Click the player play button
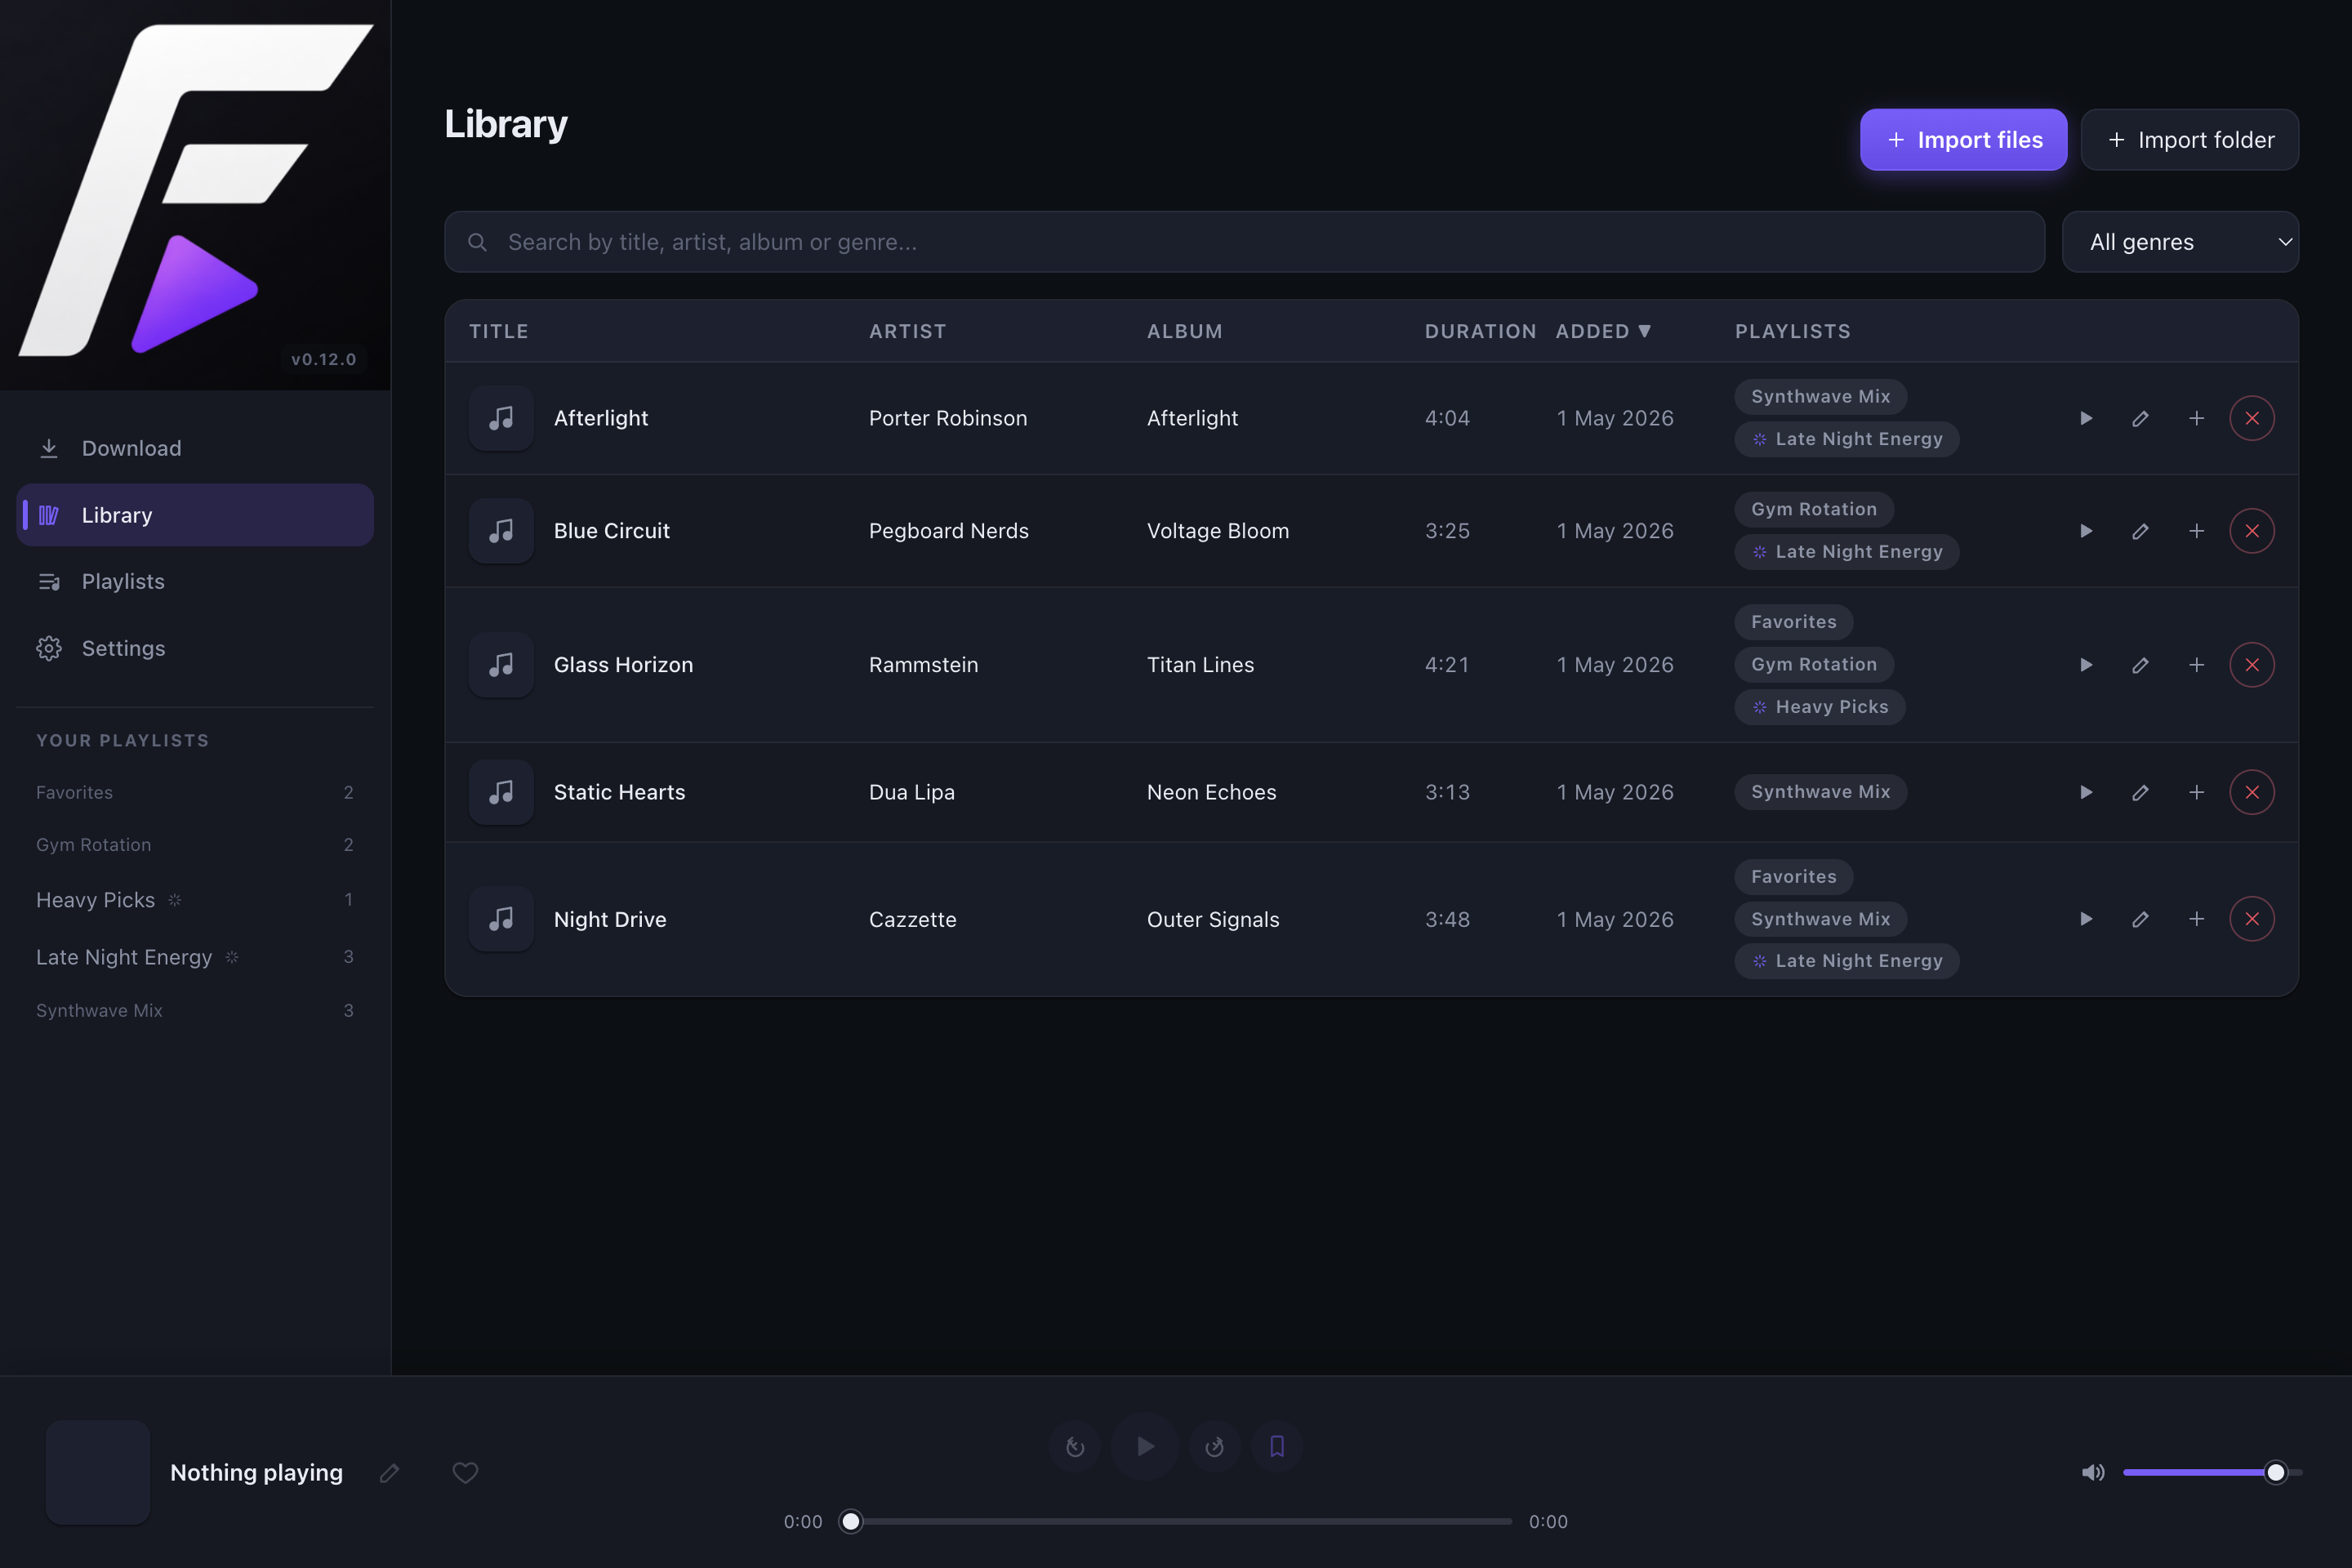Screen dimensions: 2352x1568 tap(1145, 1446)
